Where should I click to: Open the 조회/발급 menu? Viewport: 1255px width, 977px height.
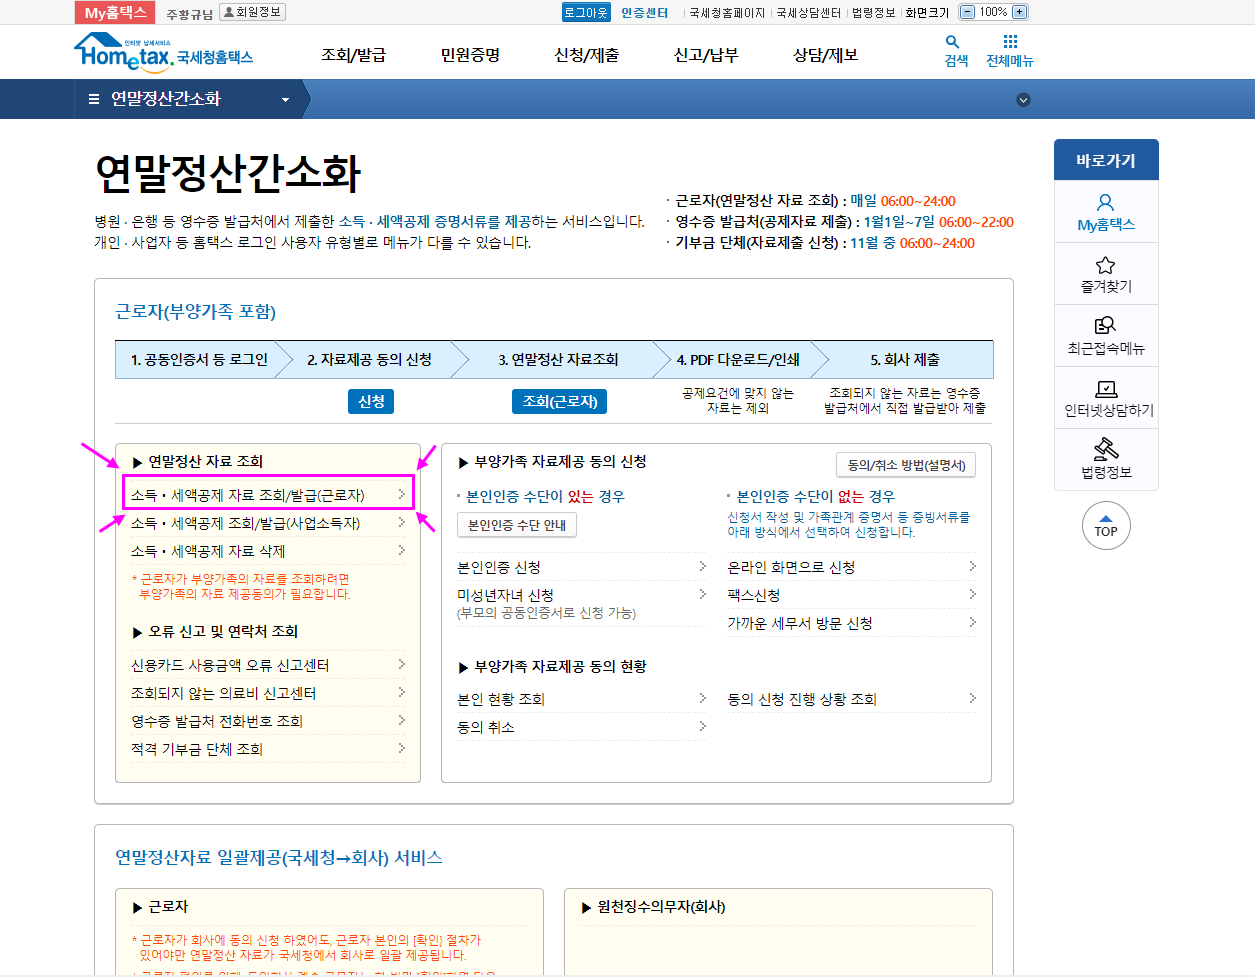click(353, 55)
